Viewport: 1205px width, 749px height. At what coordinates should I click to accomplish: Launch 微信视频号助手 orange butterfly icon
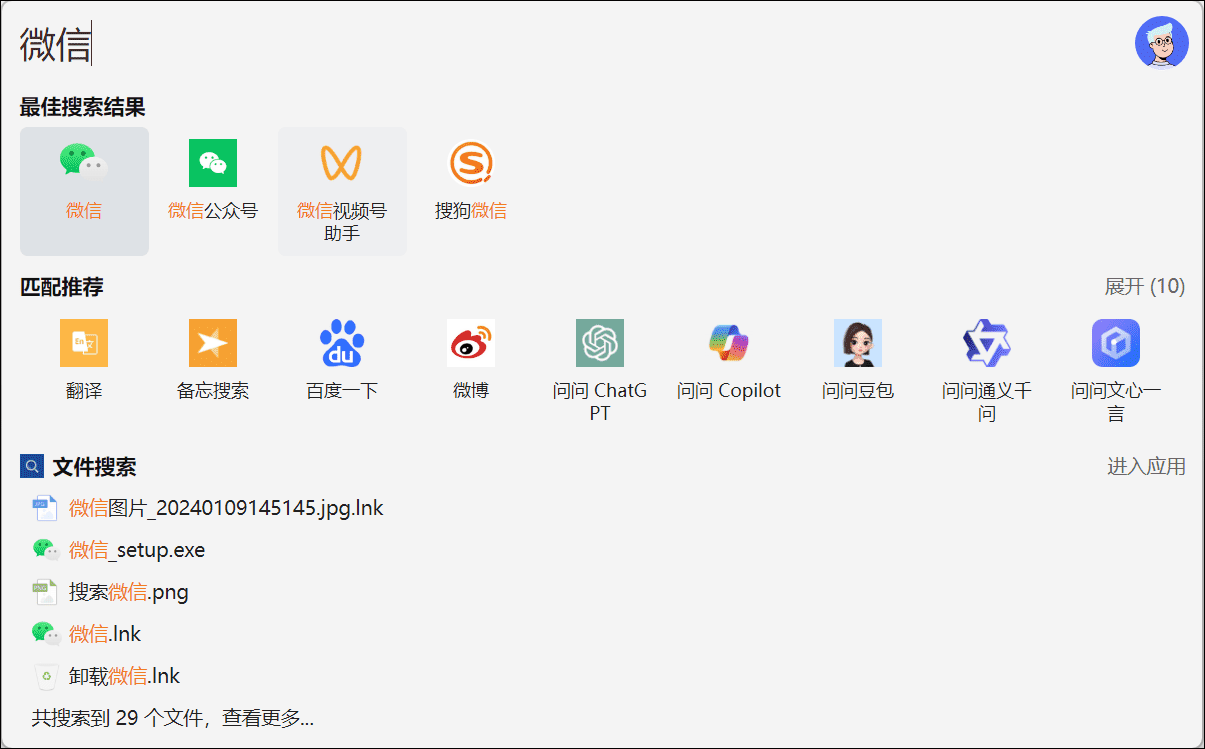coord(341,163)
